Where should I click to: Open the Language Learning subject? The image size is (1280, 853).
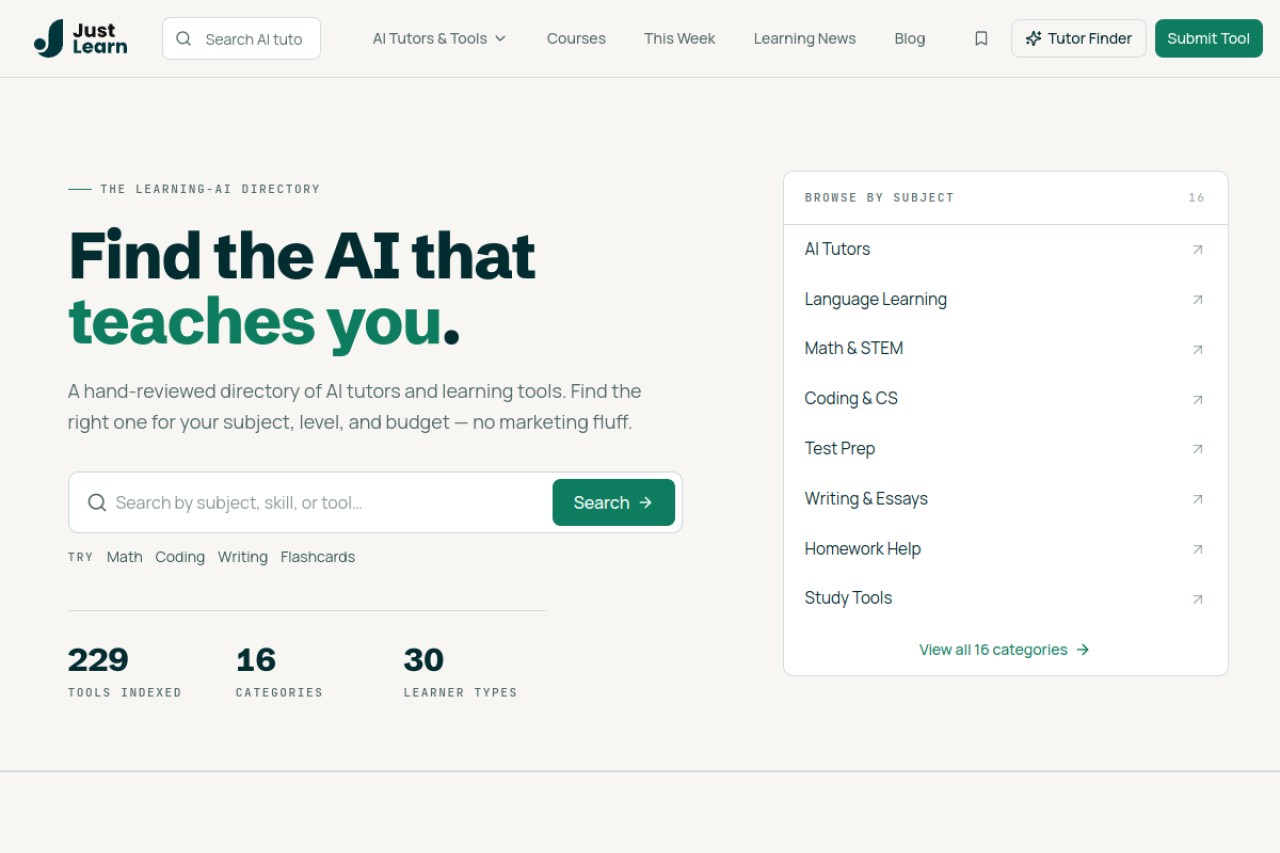[1005, 299]
